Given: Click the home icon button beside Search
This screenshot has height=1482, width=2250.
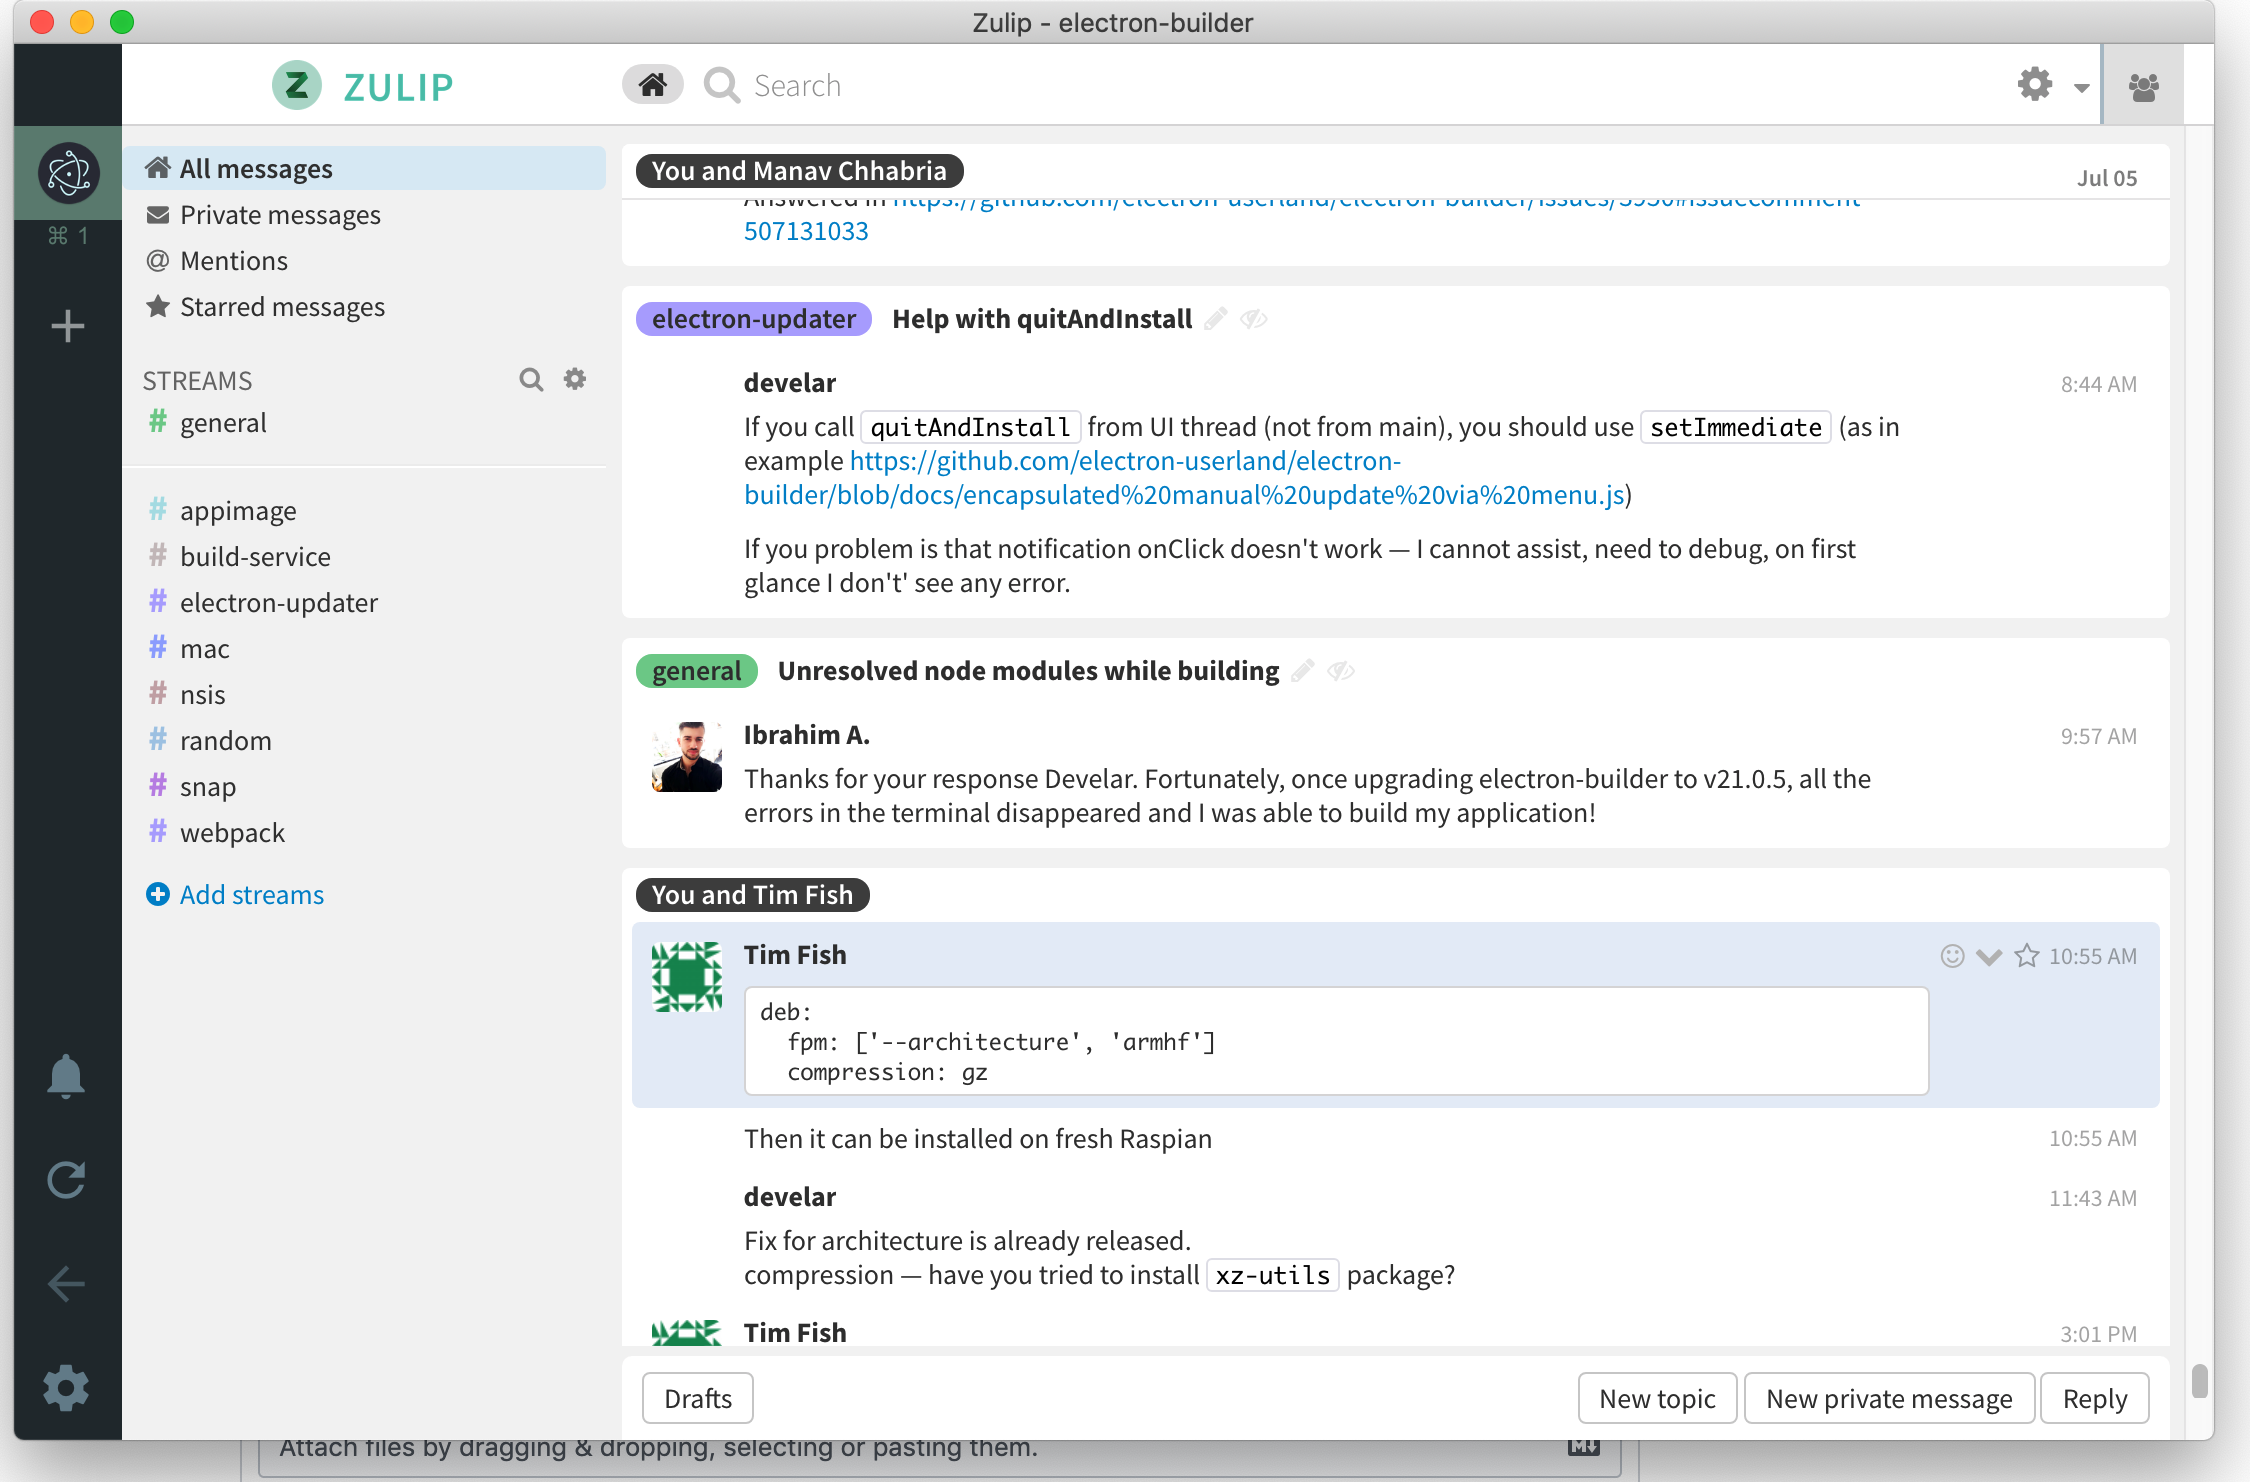Looking at the screenshot, I should 652,85.
